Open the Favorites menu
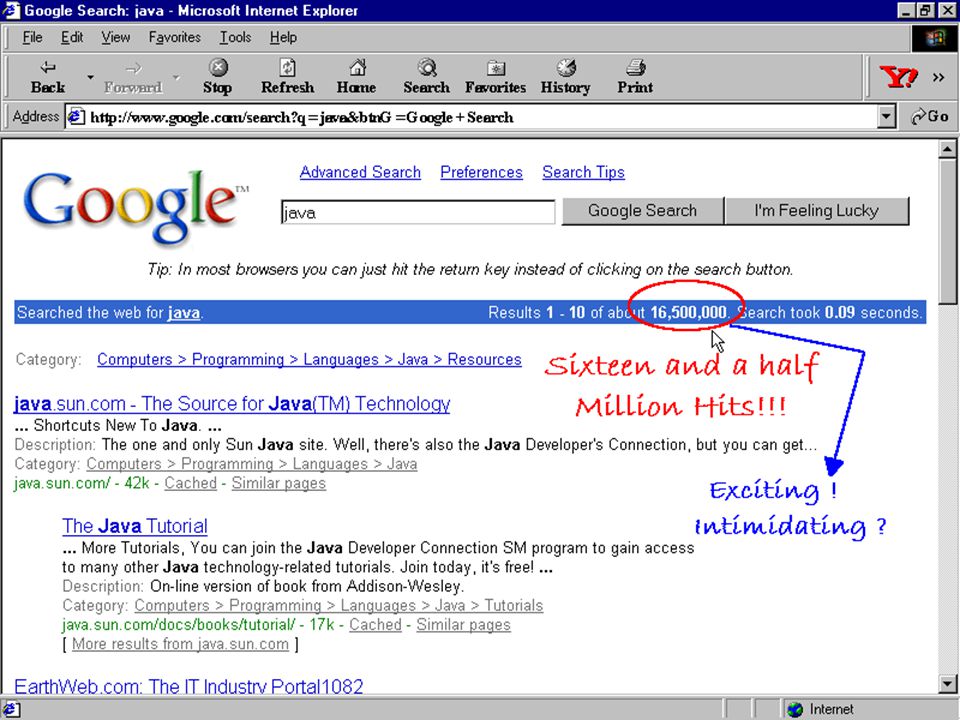The height and width of the screenshot is (720, 960). (x=174, y=37)
